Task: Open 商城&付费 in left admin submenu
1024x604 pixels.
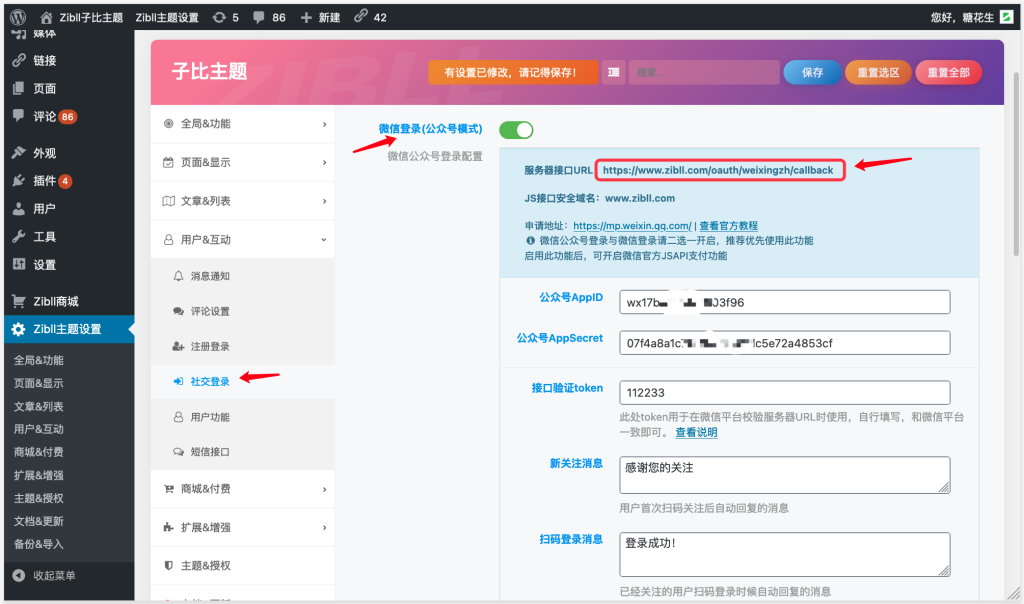Action: point(39,452)
